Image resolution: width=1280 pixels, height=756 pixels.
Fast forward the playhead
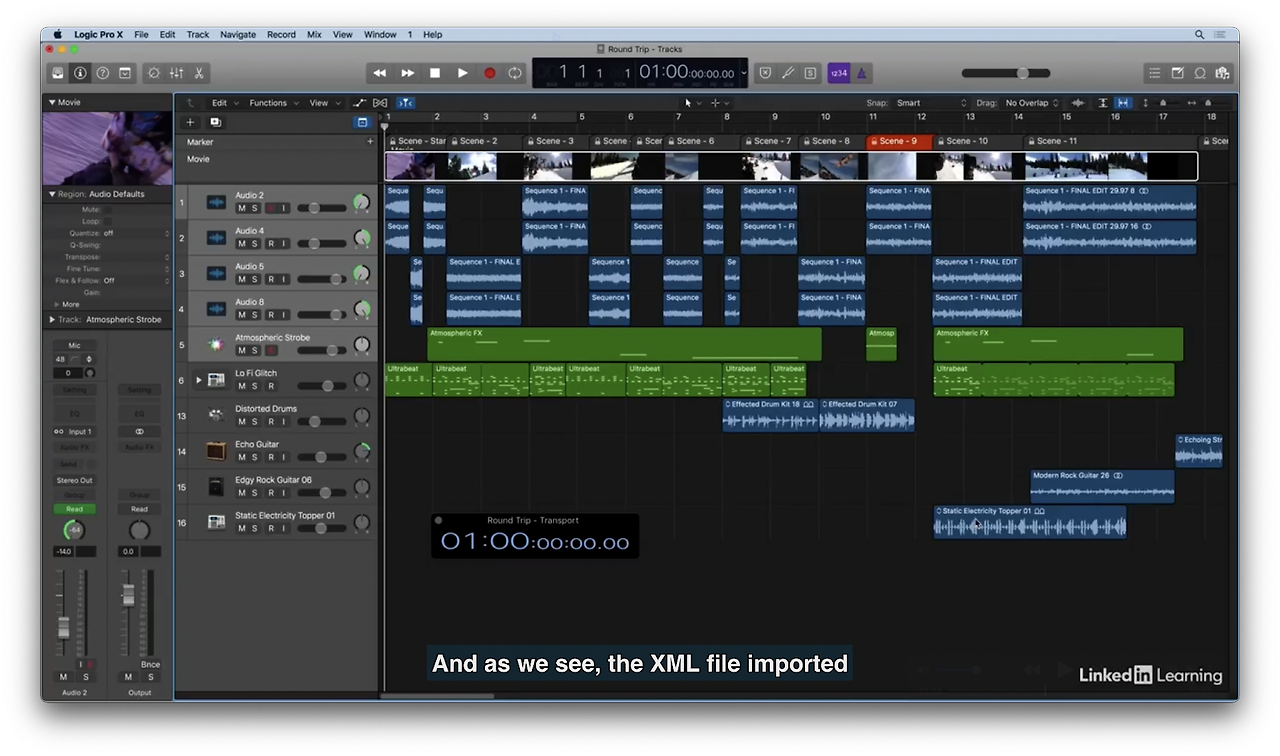[x=407, y=73]
